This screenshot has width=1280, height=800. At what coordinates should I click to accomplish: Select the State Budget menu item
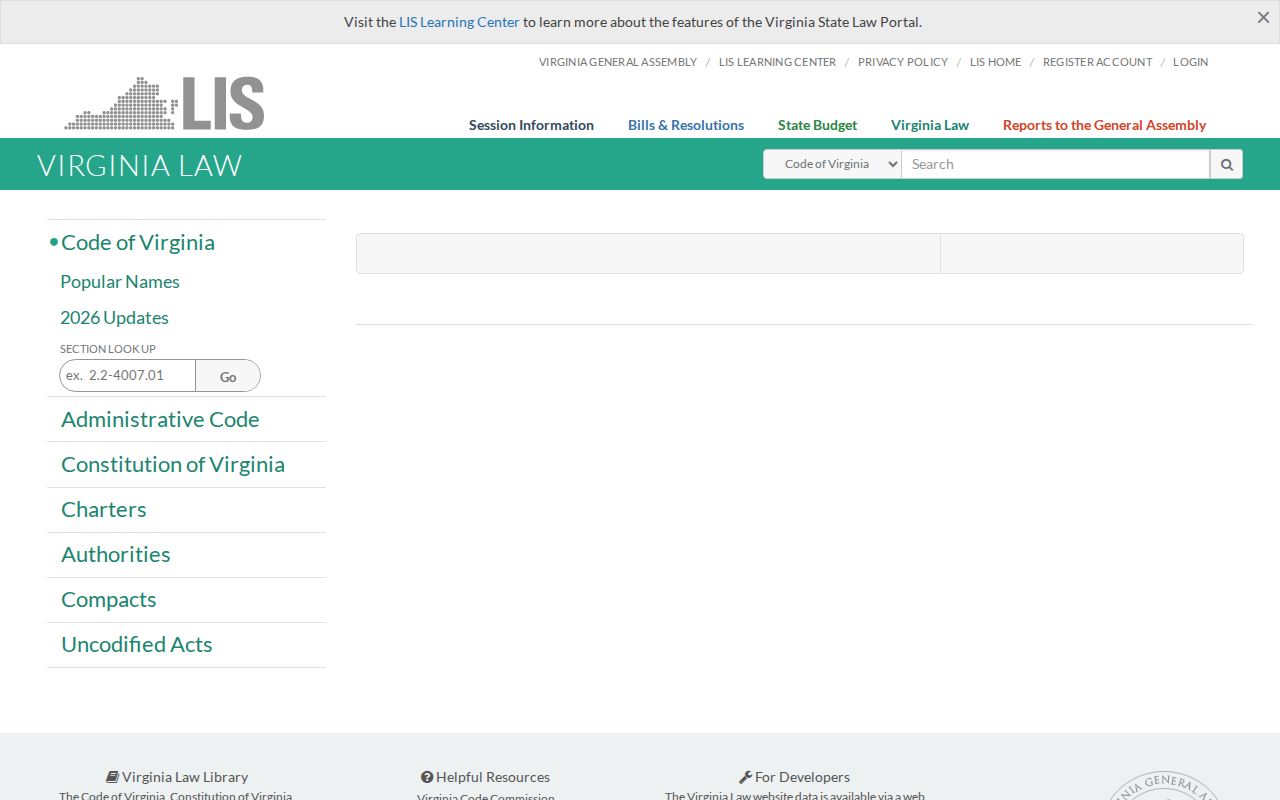coord(817,125)
